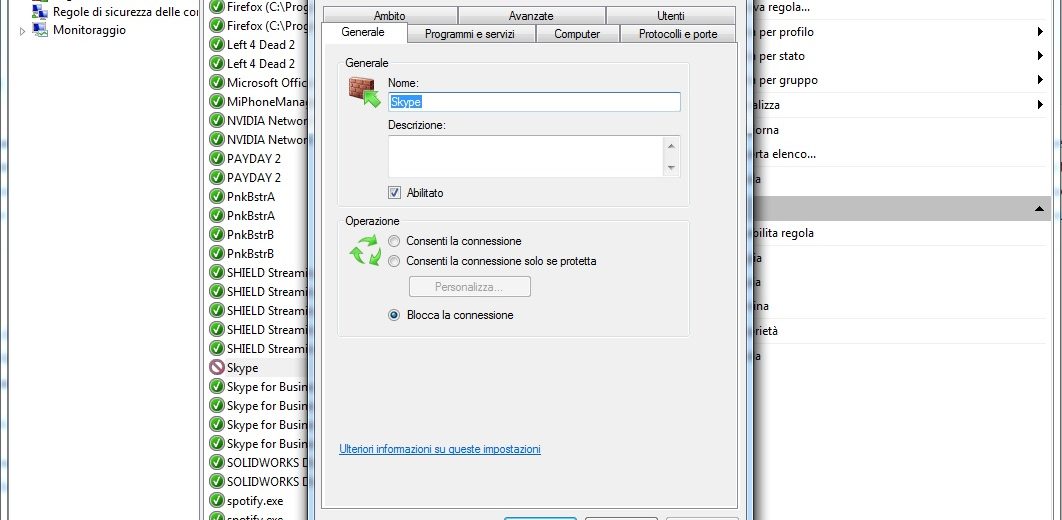Open the Visualizza submenu arrow in actions pane
The height and width of the screenshot is (520, 1062).
click(1040, 105)
